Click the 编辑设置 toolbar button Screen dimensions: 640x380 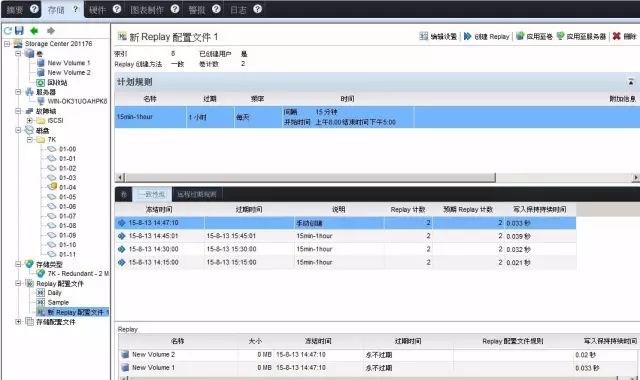(x=438, y=36)
